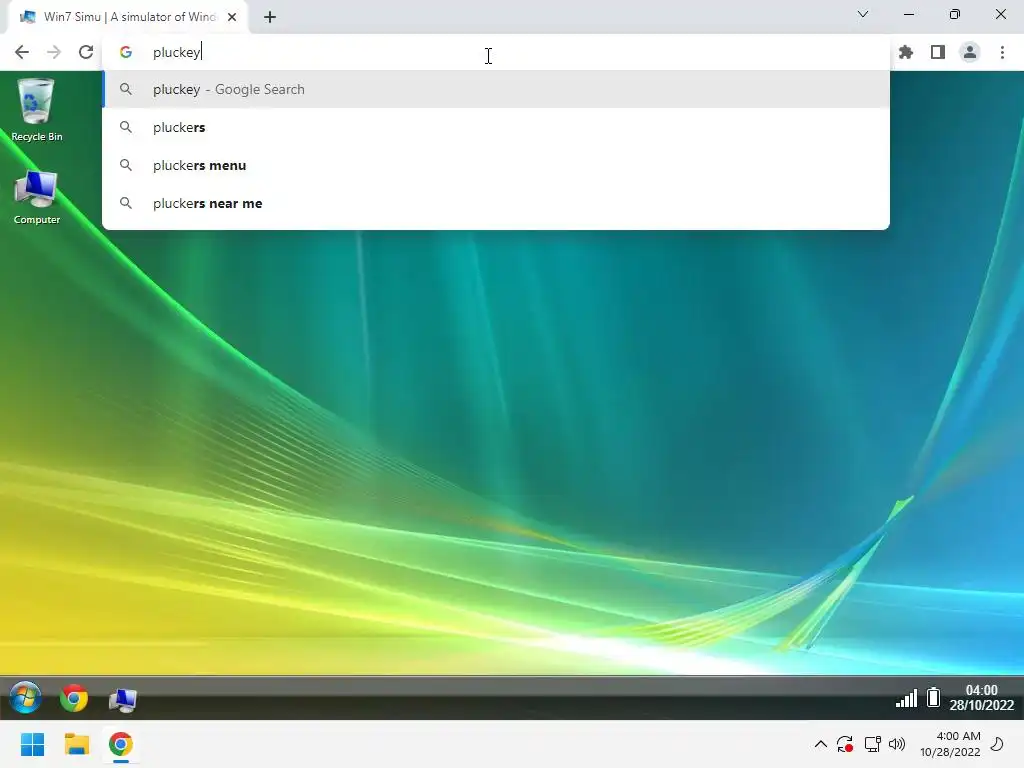
Task: Close the Win7 Simu tab
Action: (232, 17)
